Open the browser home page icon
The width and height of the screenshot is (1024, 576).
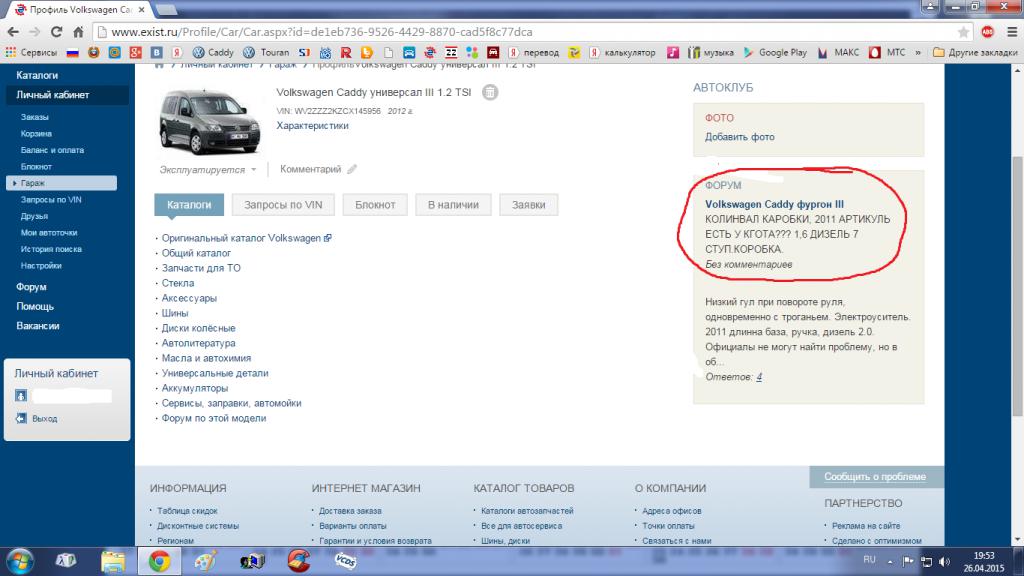[x=78, y=32]
